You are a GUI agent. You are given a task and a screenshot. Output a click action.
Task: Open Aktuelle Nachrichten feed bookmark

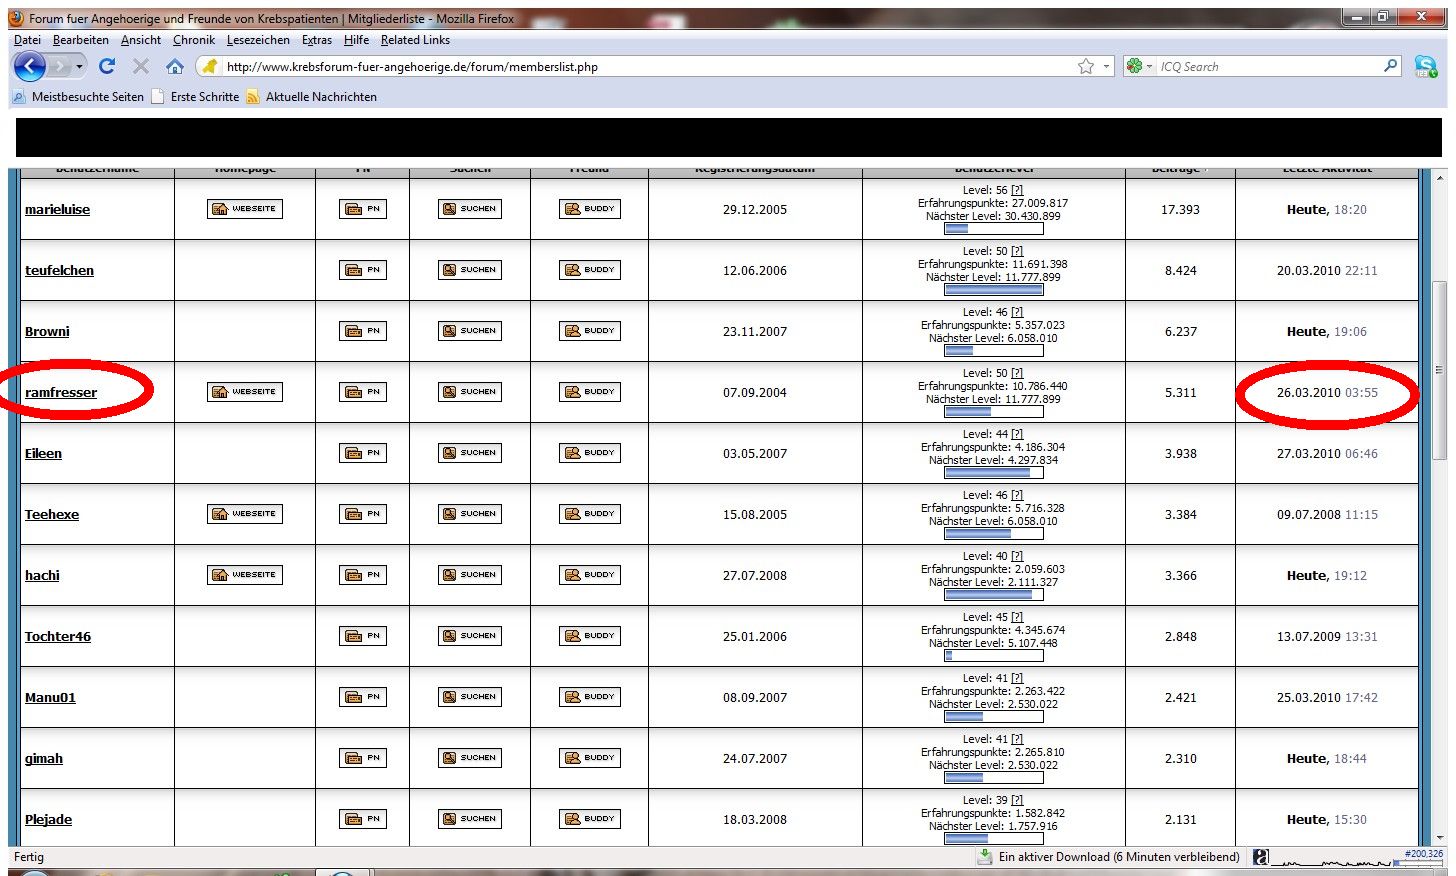(x=312, y=97)
